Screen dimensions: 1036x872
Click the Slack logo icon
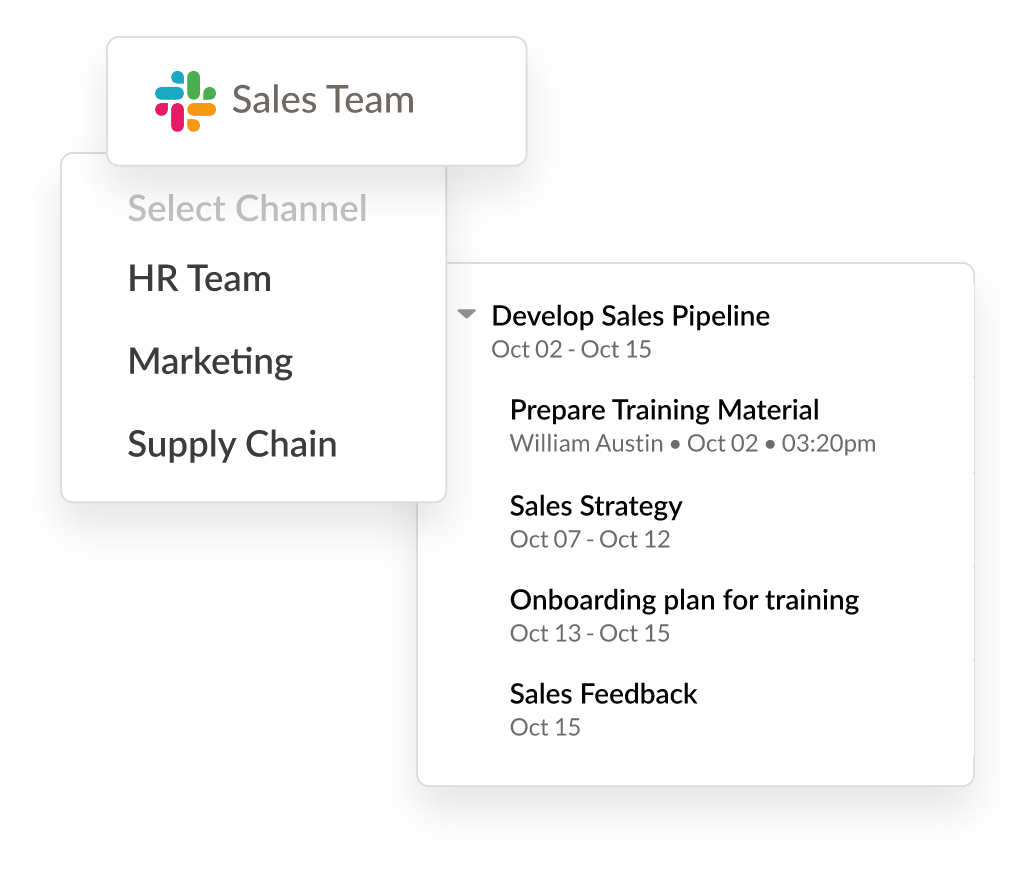coord(185,101)
